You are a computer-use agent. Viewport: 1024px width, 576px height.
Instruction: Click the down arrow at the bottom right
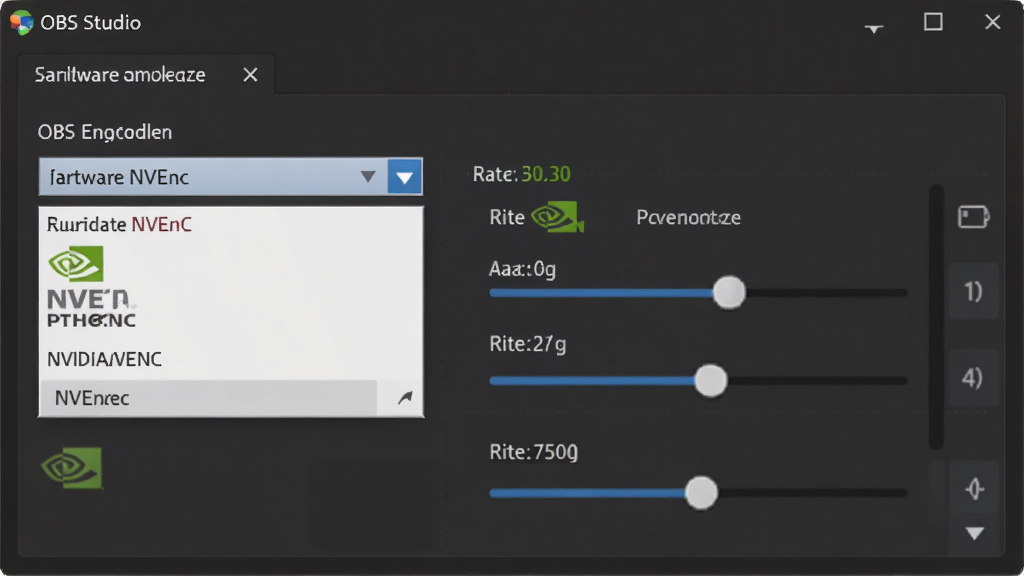coord(975,534)
